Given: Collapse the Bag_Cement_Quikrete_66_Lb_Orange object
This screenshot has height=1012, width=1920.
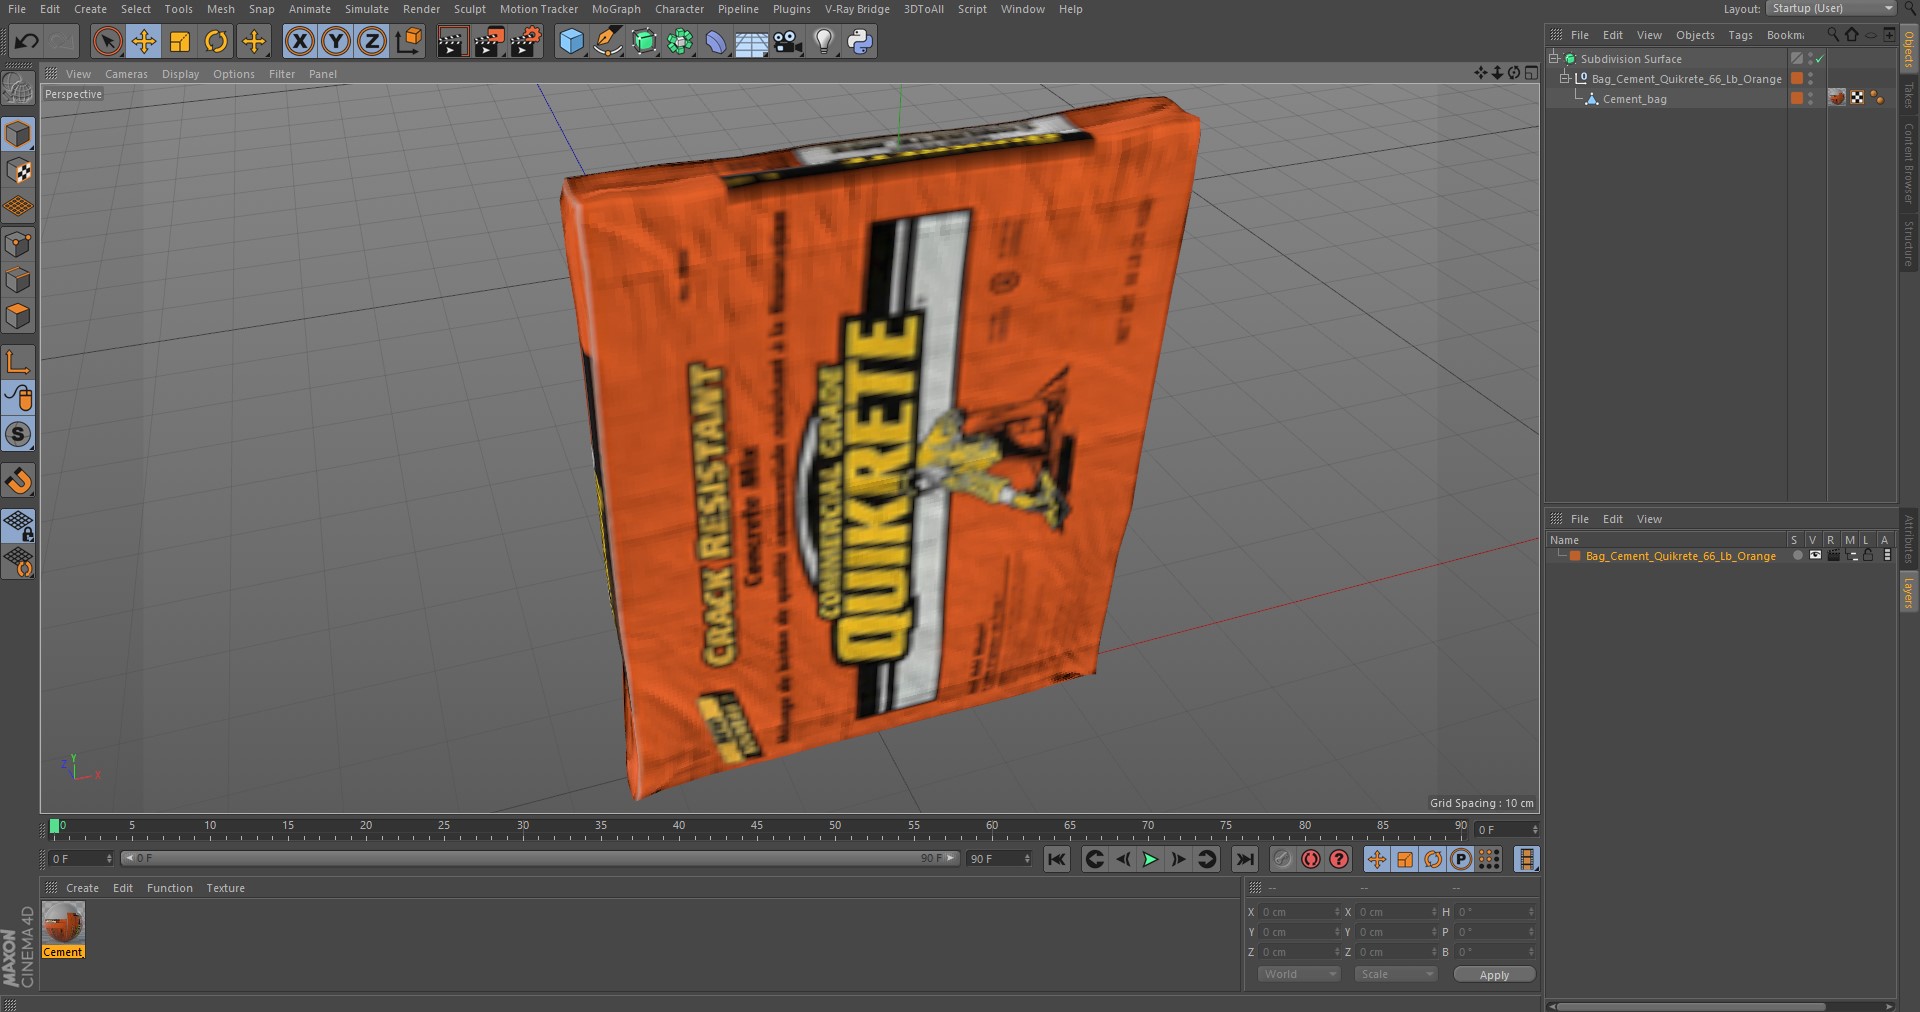Looking at the screenshot, I should (1565, 78).
